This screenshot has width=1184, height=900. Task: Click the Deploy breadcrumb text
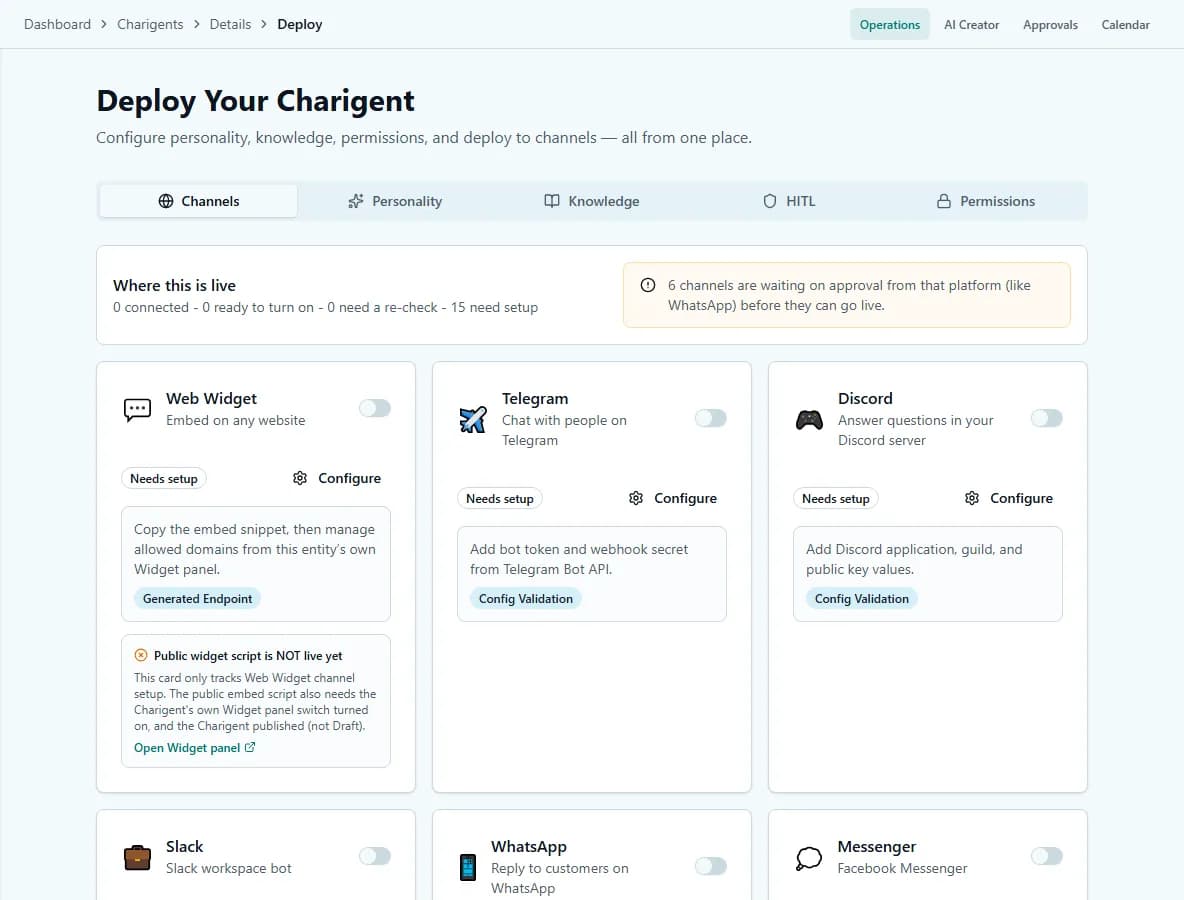pos(300,24)
